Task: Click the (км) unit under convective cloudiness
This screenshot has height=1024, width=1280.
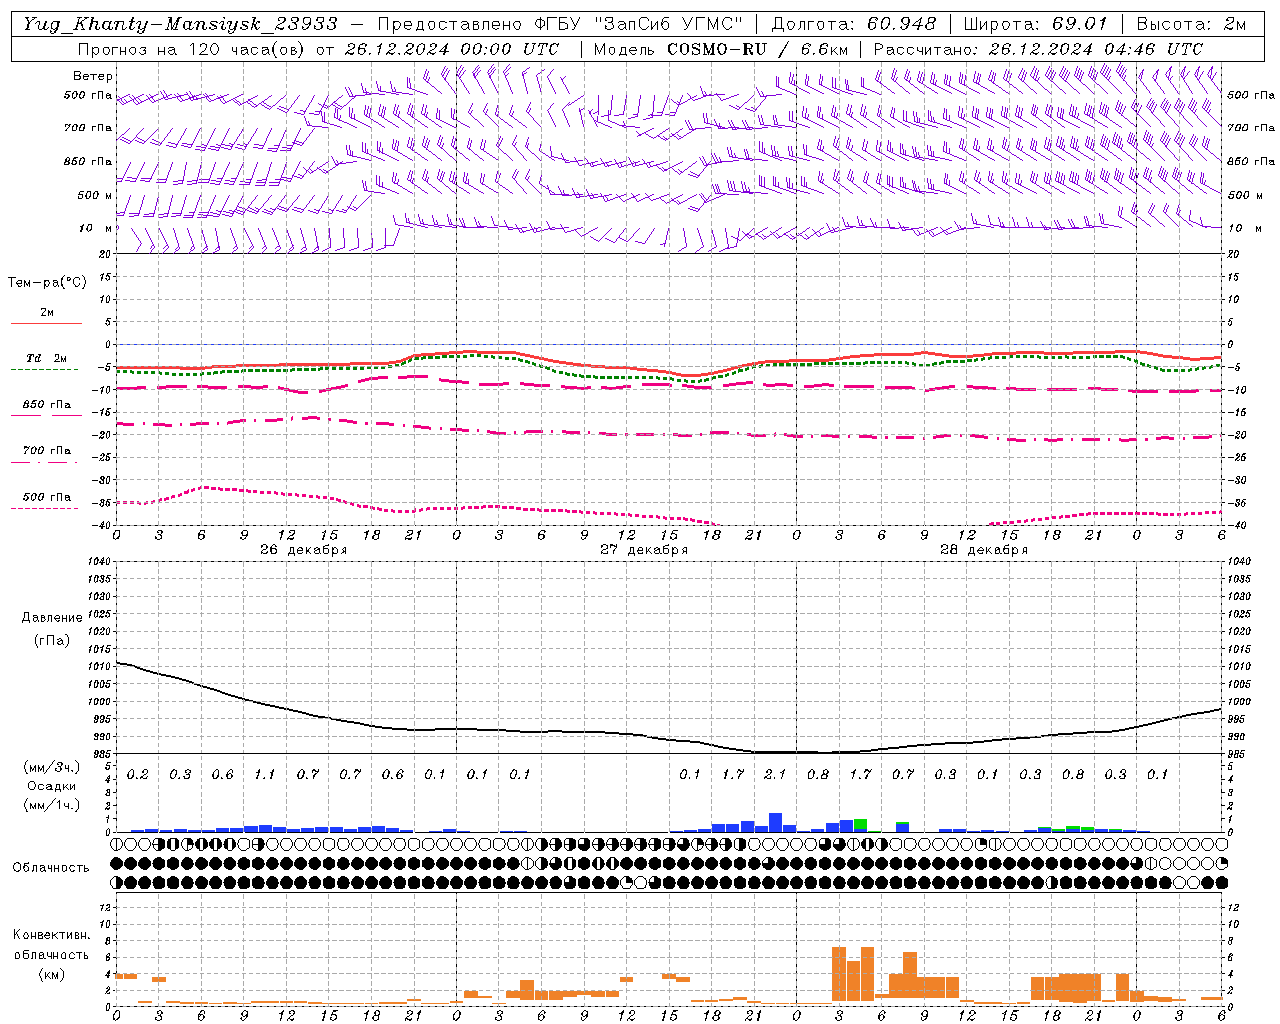Action: [52, 973]
